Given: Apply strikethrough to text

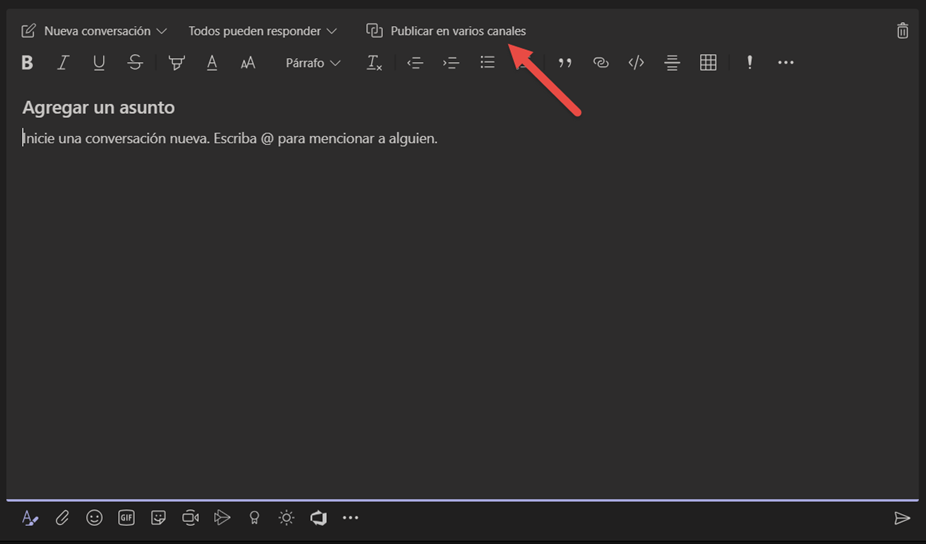Looking at the screenshot, I should 135,63.
